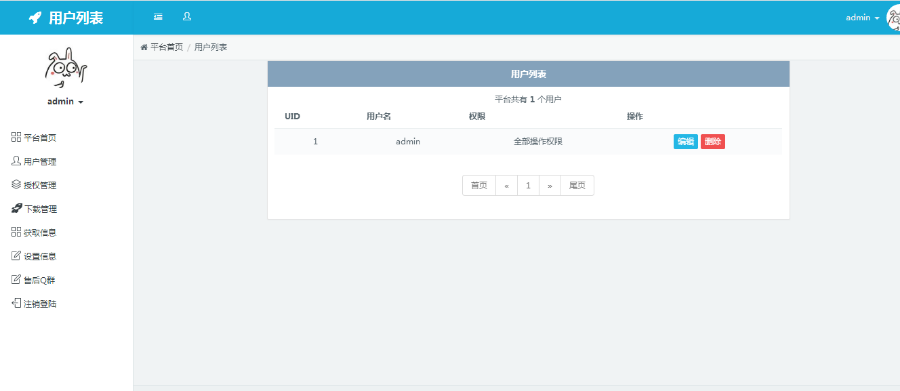
Task: Click 注销登陆 to log out
Action: click(34, 304)
